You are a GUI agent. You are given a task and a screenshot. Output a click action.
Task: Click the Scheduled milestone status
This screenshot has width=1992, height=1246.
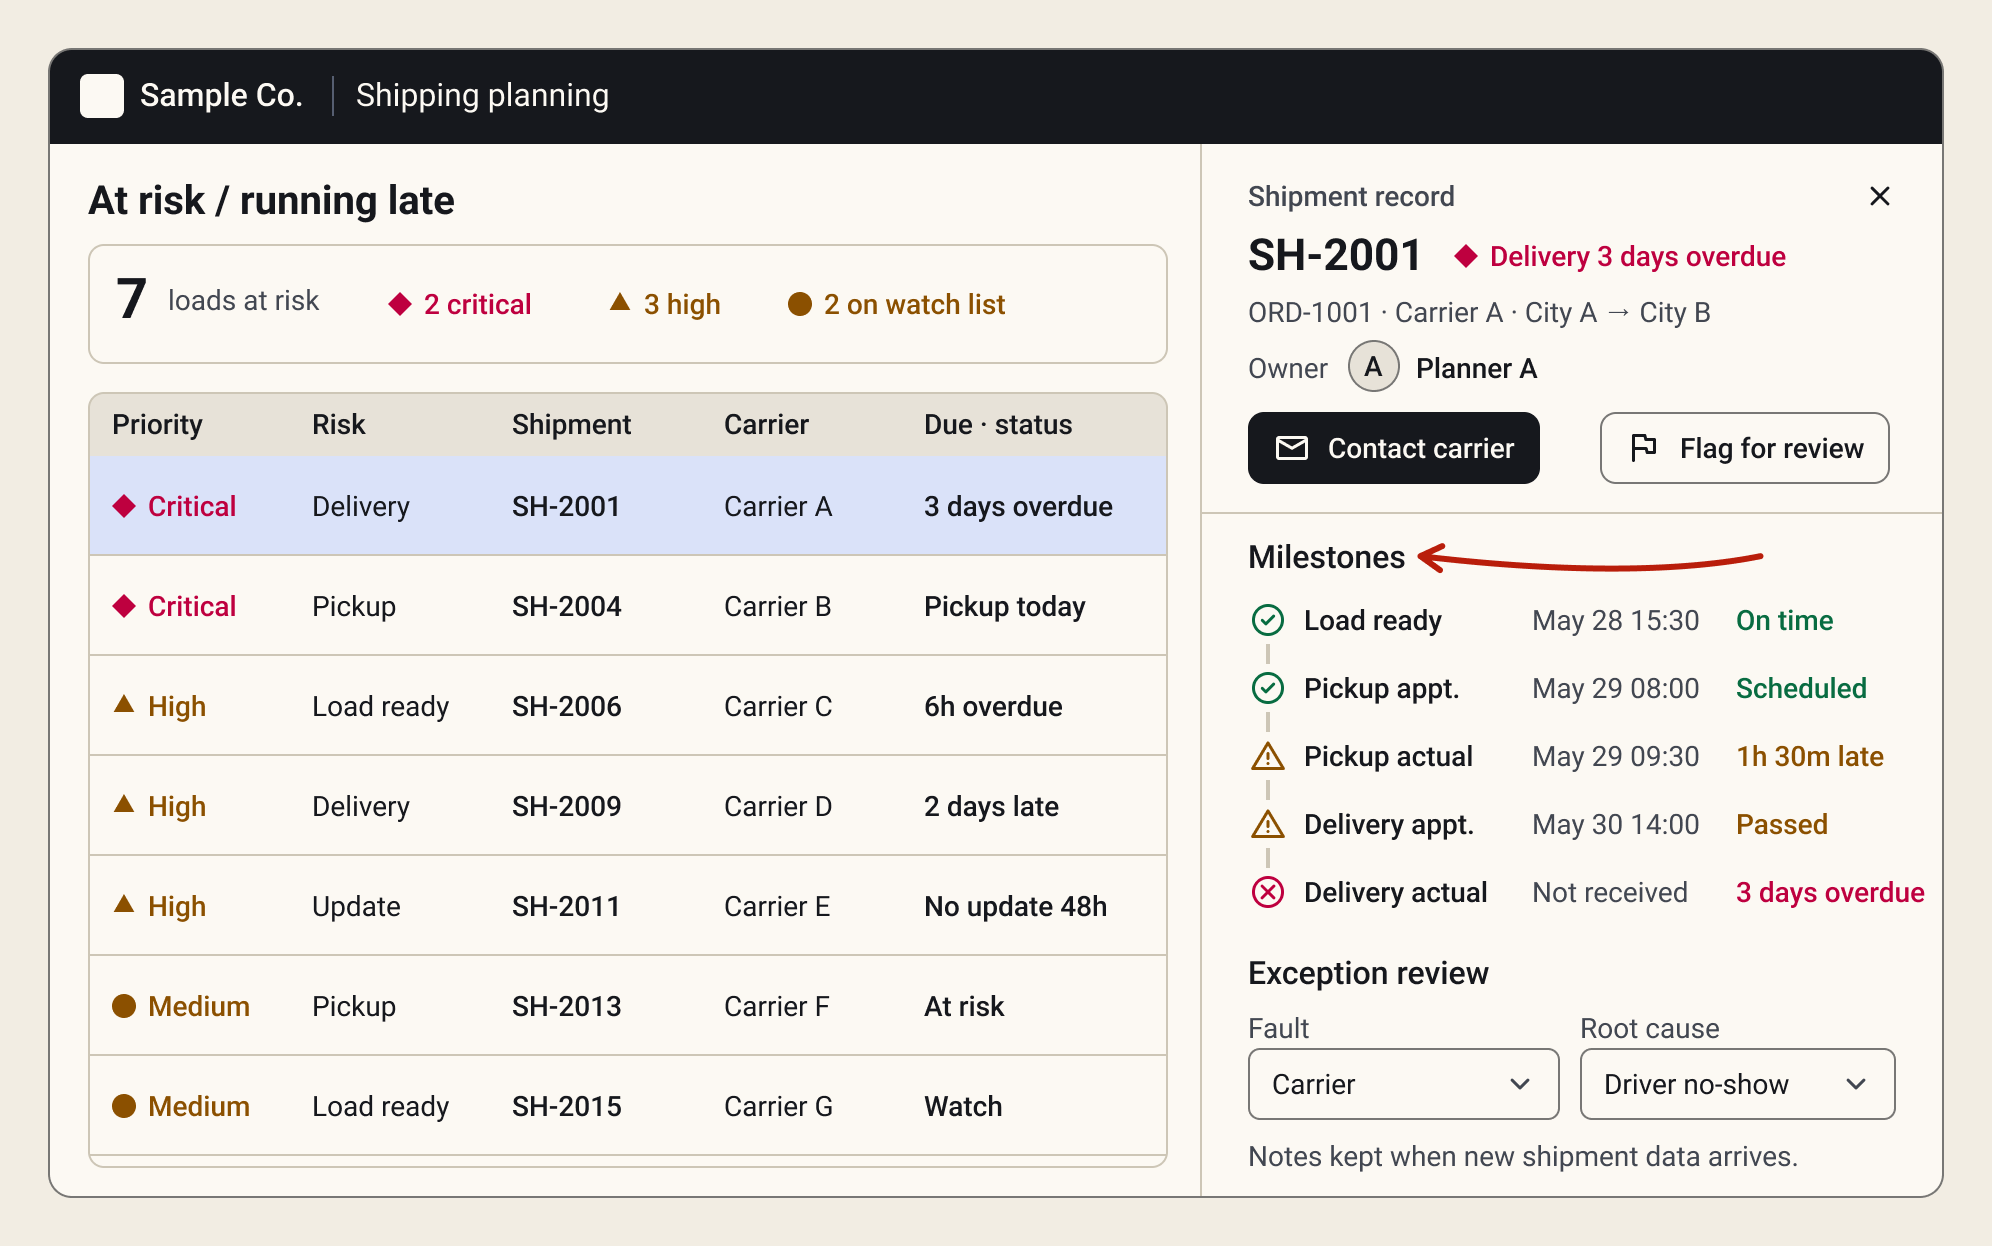[x=1801, y=688]
